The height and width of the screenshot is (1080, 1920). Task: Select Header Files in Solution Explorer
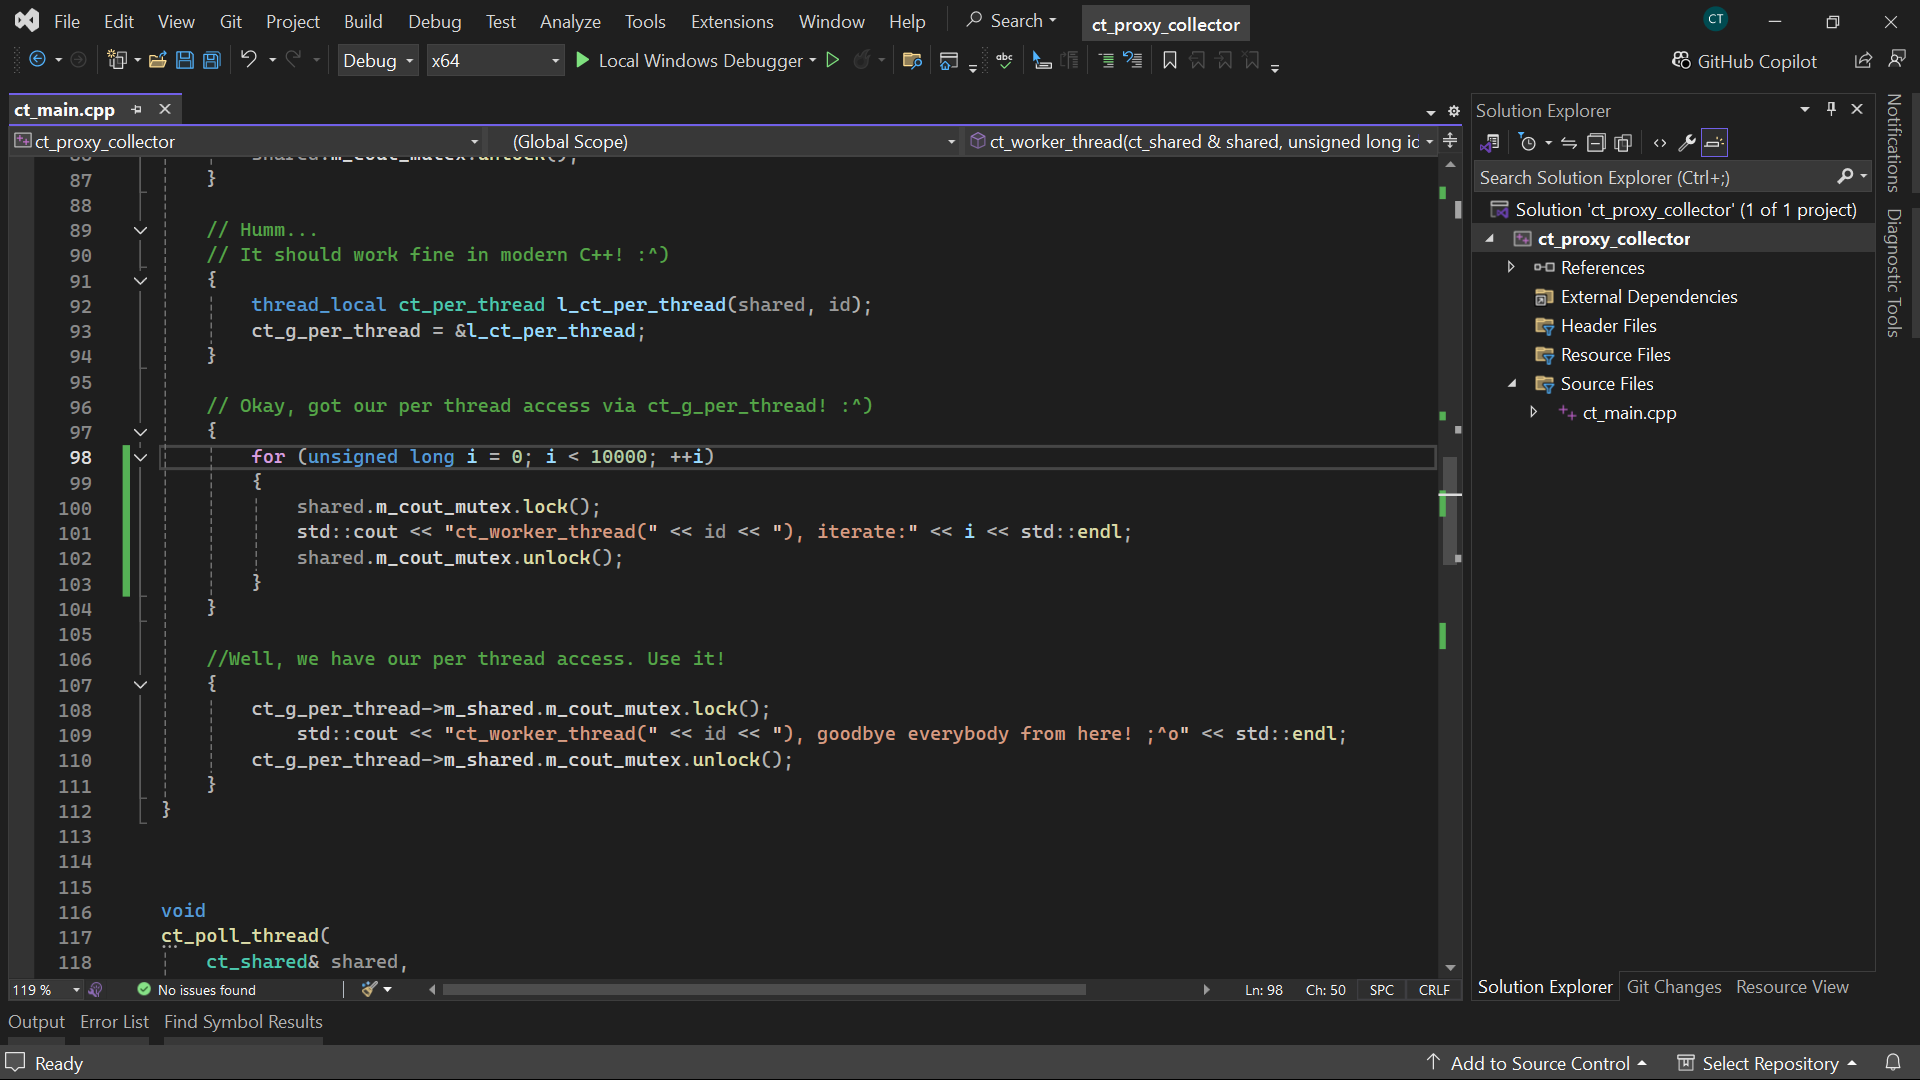[1608, 326]
